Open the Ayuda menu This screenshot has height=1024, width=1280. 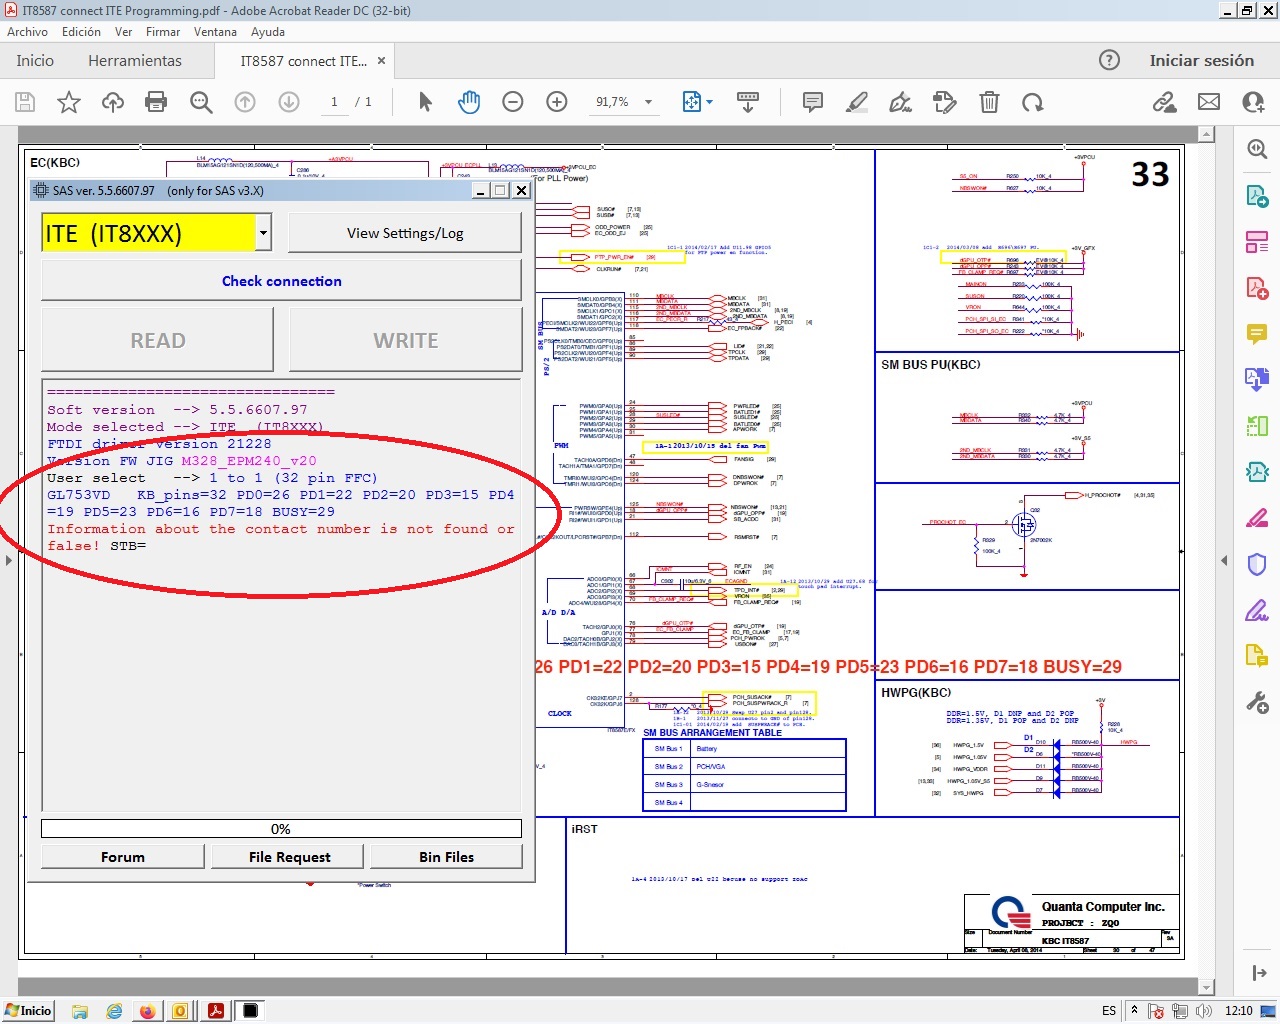[x=268, y=32]
